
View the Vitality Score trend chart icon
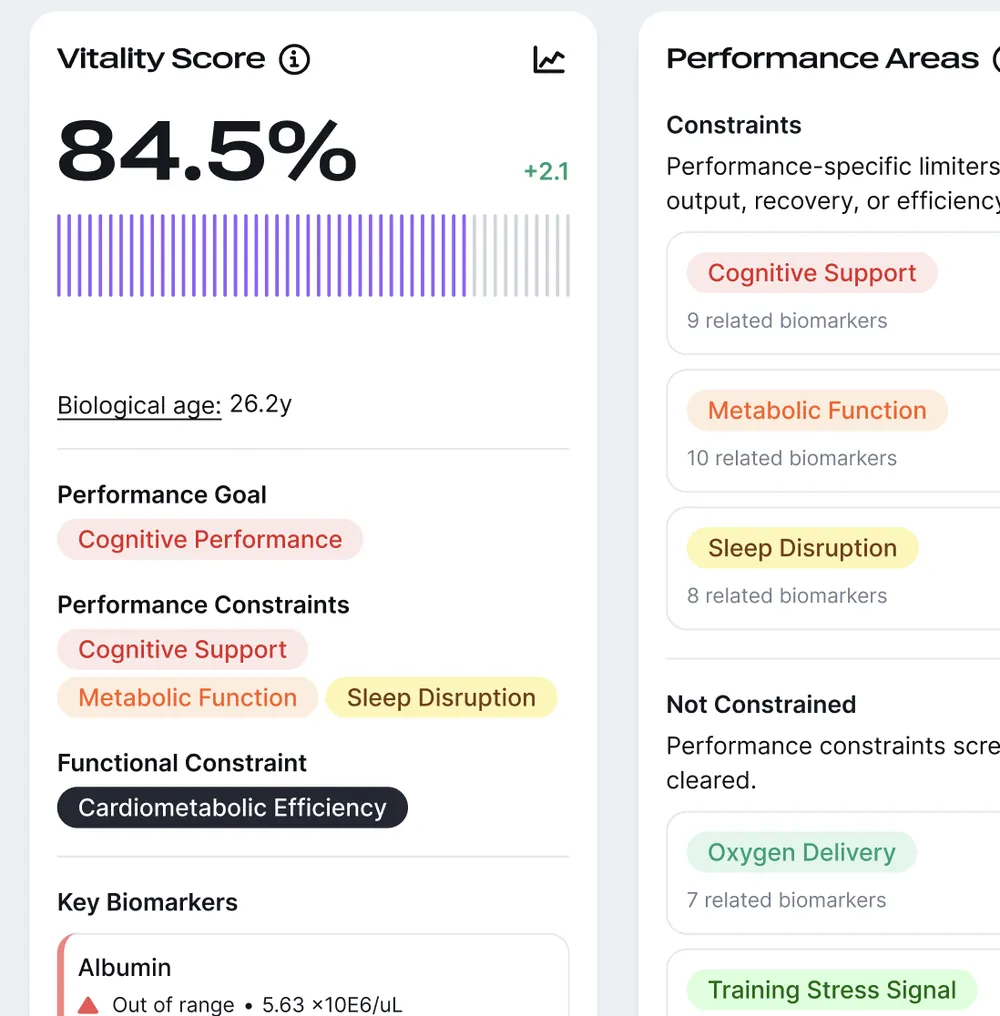[549, 60]
